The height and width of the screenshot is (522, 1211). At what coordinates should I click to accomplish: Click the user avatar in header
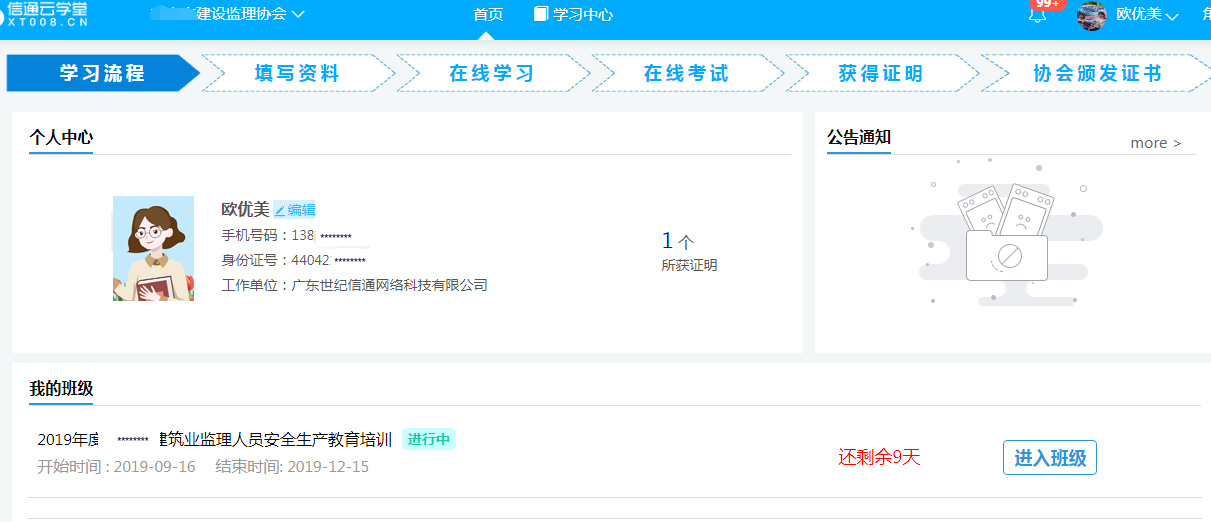pos(1092,16)
